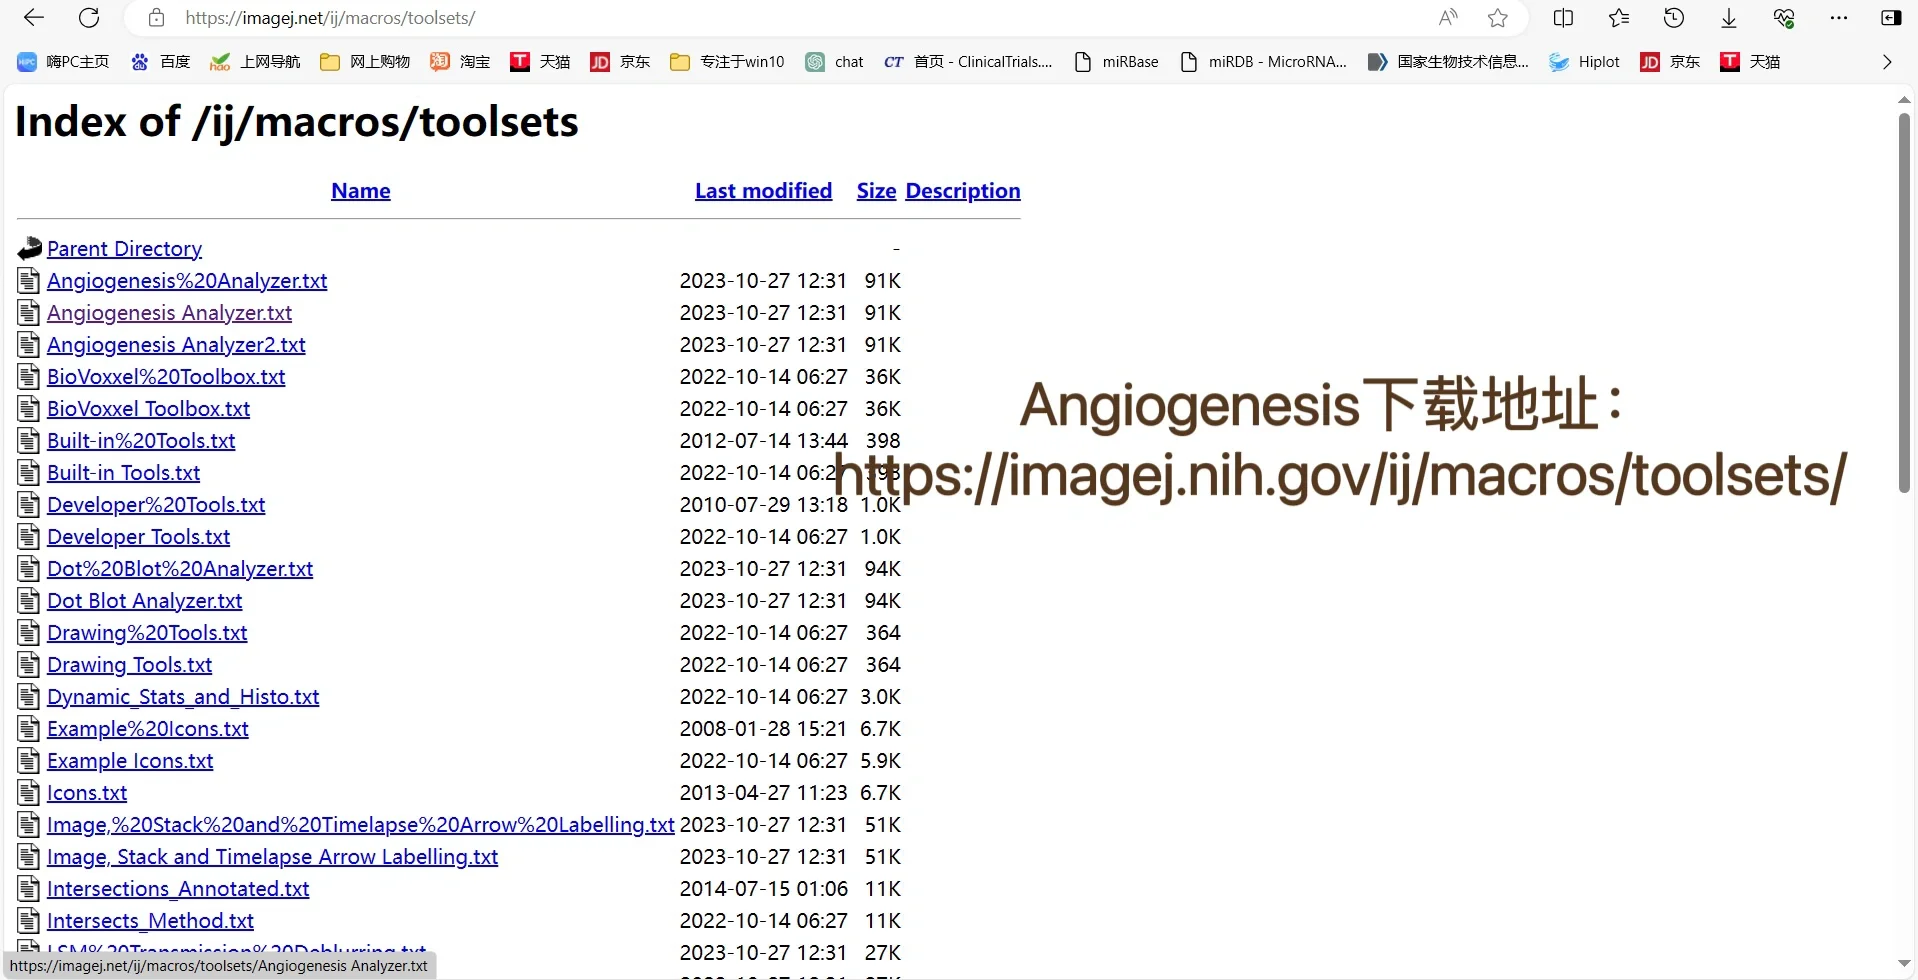The image size is (1918, 980).
Task: Open Drawing%20Tools.txt link
Action: coord(147,633)
